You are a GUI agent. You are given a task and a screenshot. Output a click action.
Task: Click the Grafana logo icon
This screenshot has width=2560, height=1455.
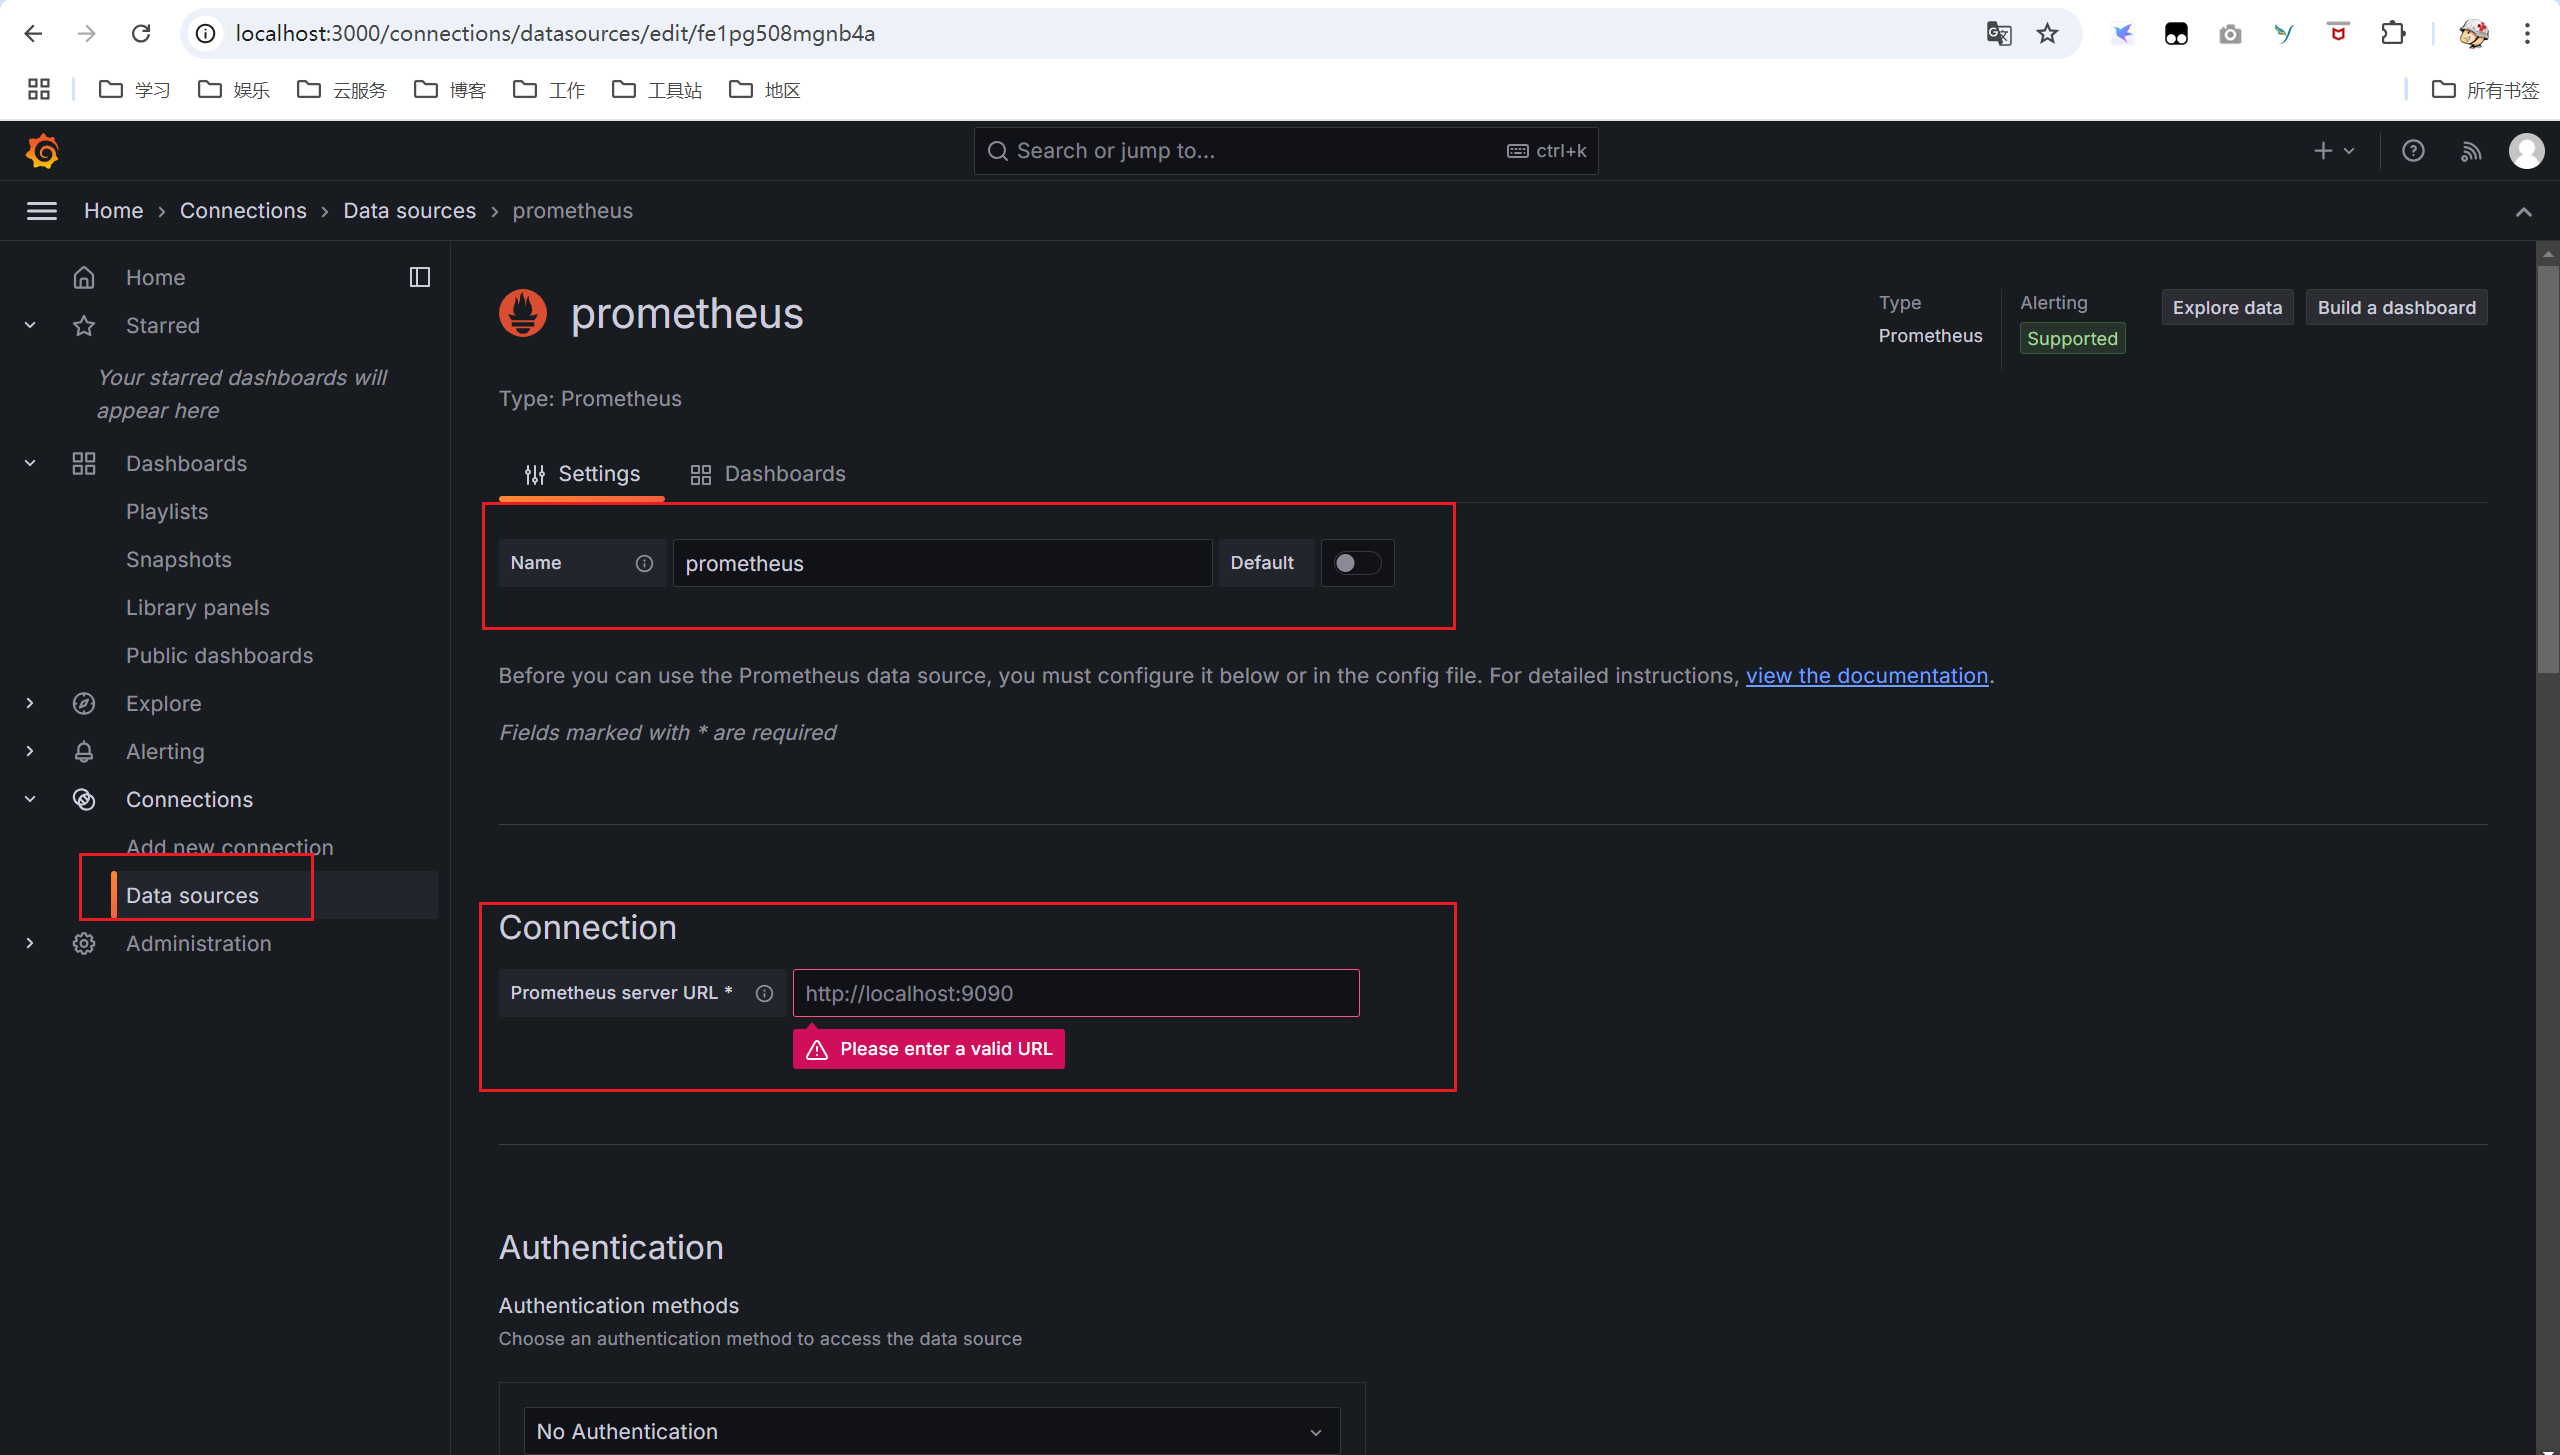click(x=42, y=151)
